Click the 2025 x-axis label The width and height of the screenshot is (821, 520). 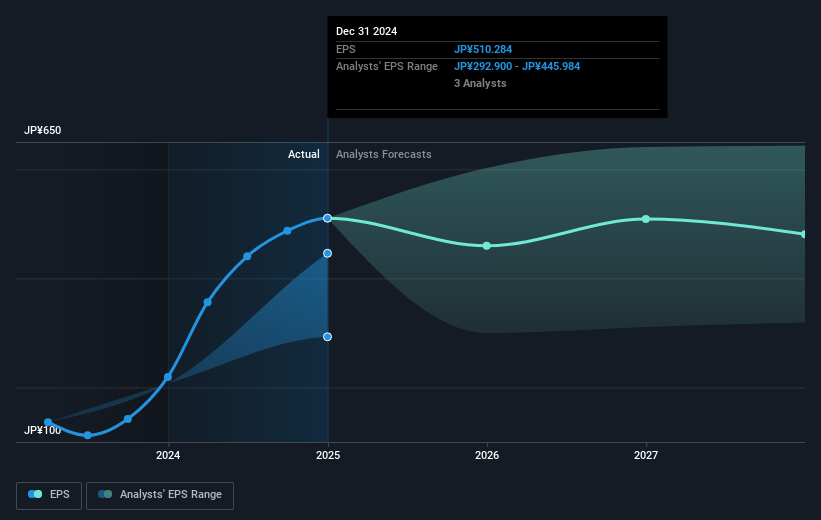[328, 455]
